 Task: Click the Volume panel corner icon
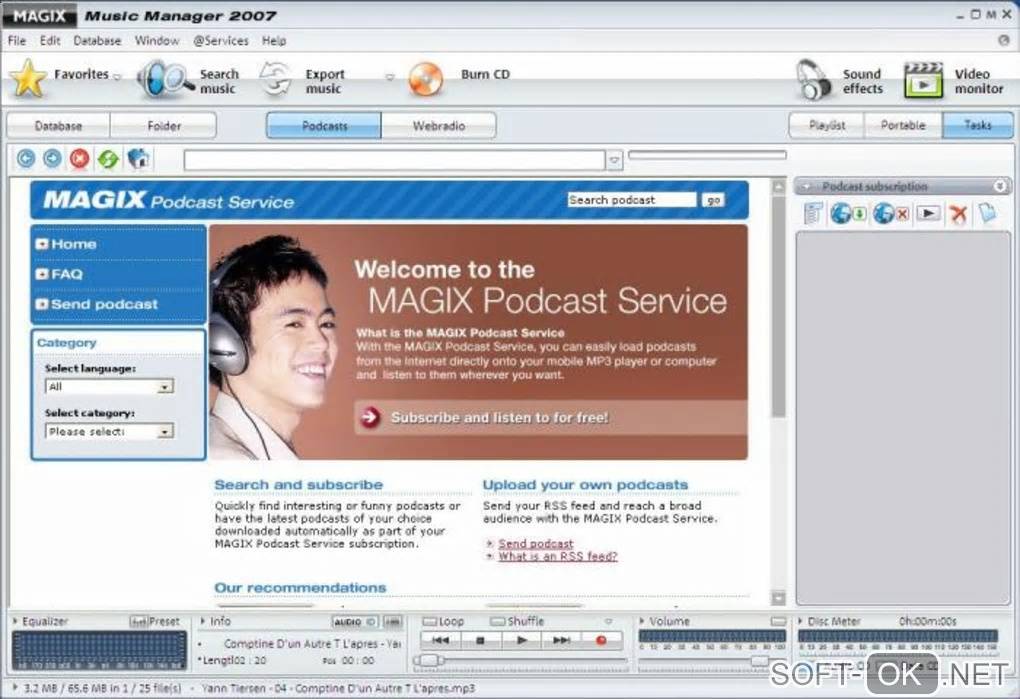coord(778,622)
